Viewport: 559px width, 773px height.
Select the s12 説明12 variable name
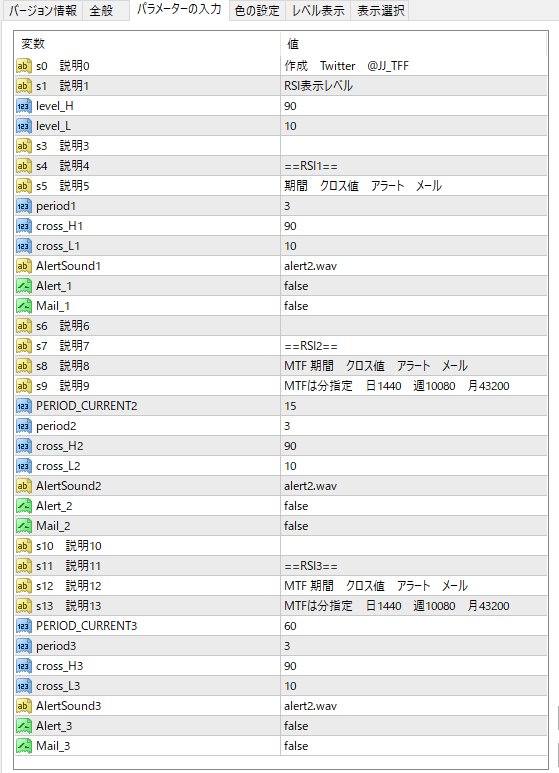coord(69,586)
